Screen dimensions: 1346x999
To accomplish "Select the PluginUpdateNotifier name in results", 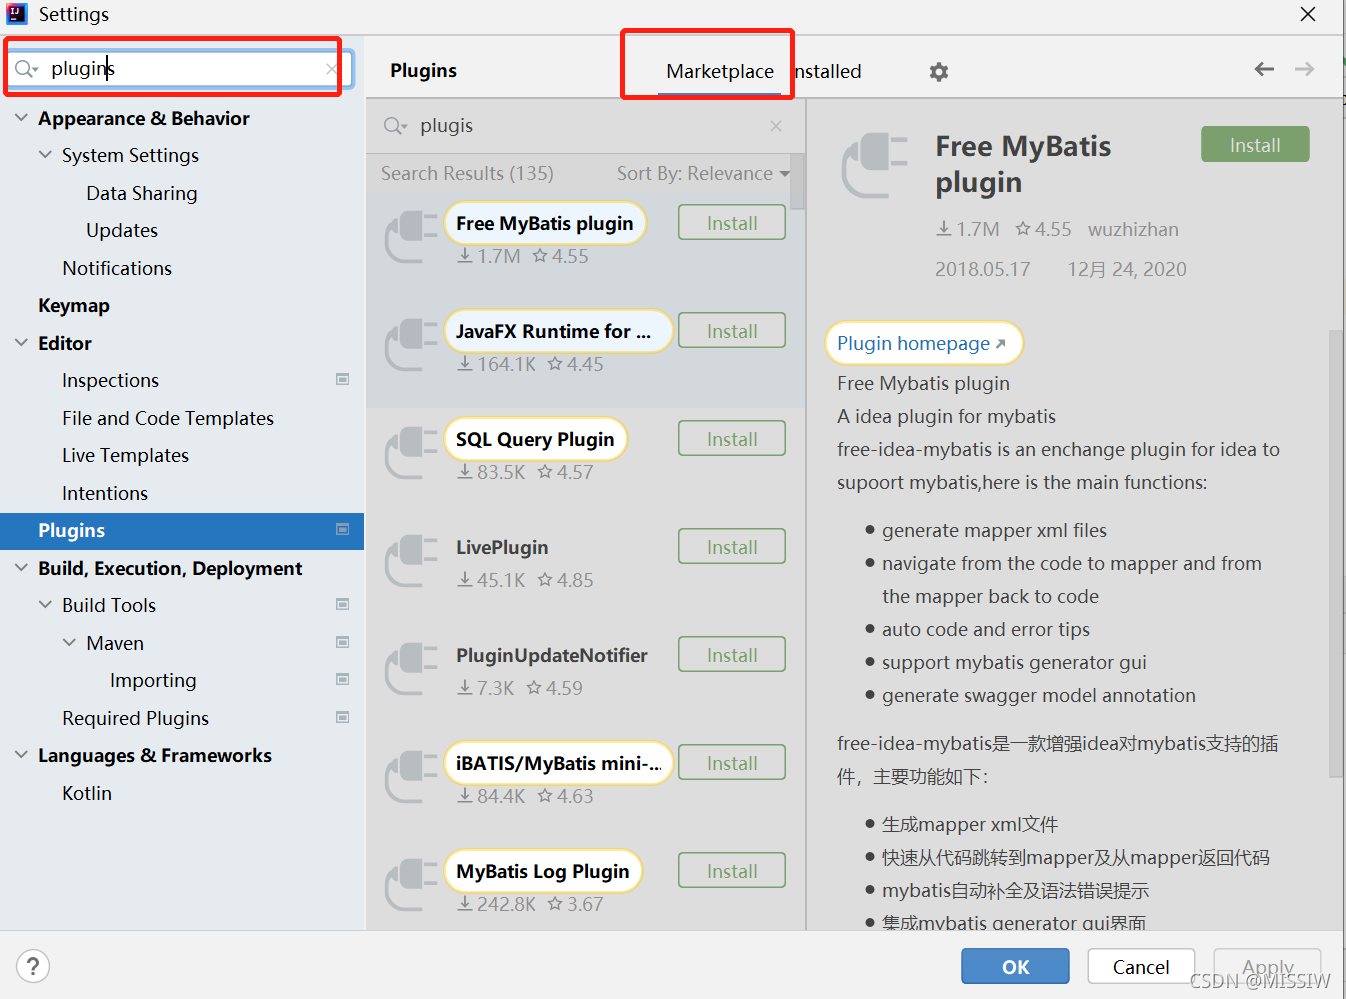I will point(552,655).
